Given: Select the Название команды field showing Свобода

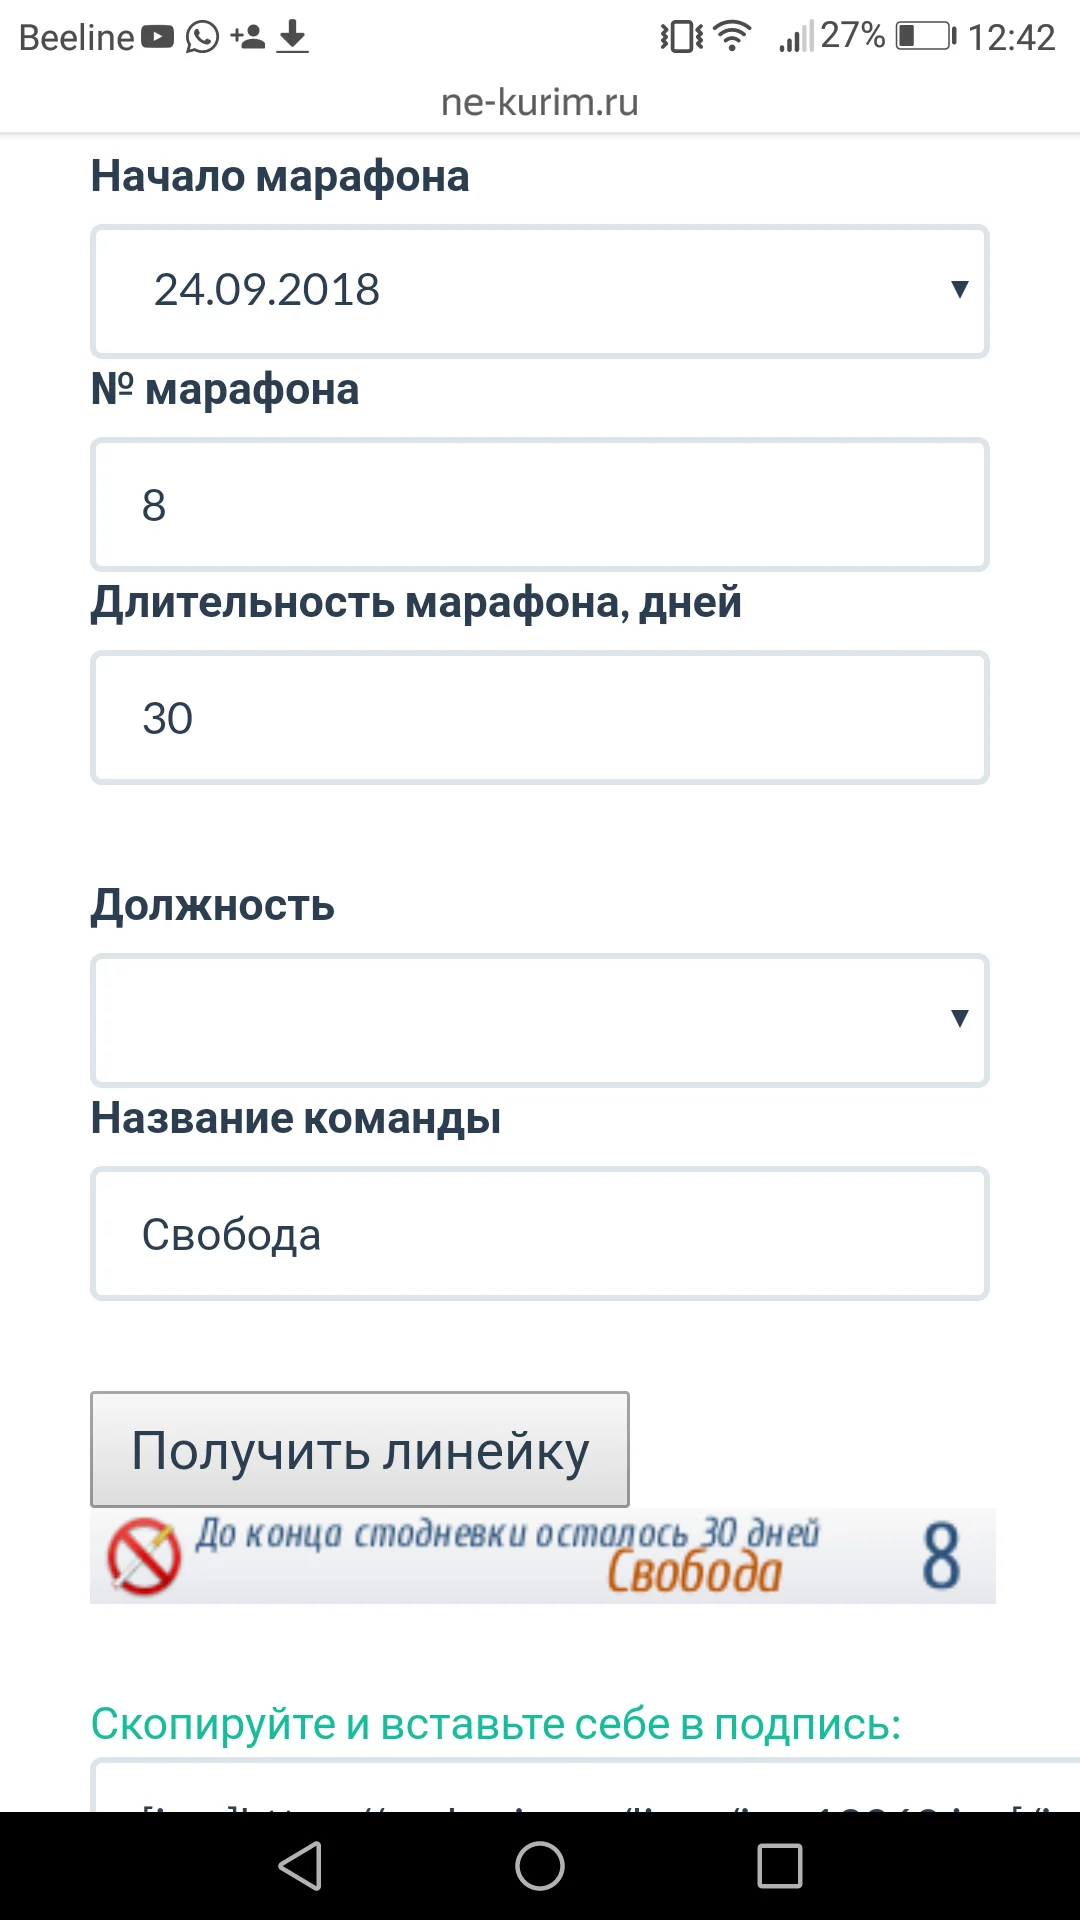Looking at the screenshot, I should click(x=540, y=1233).
